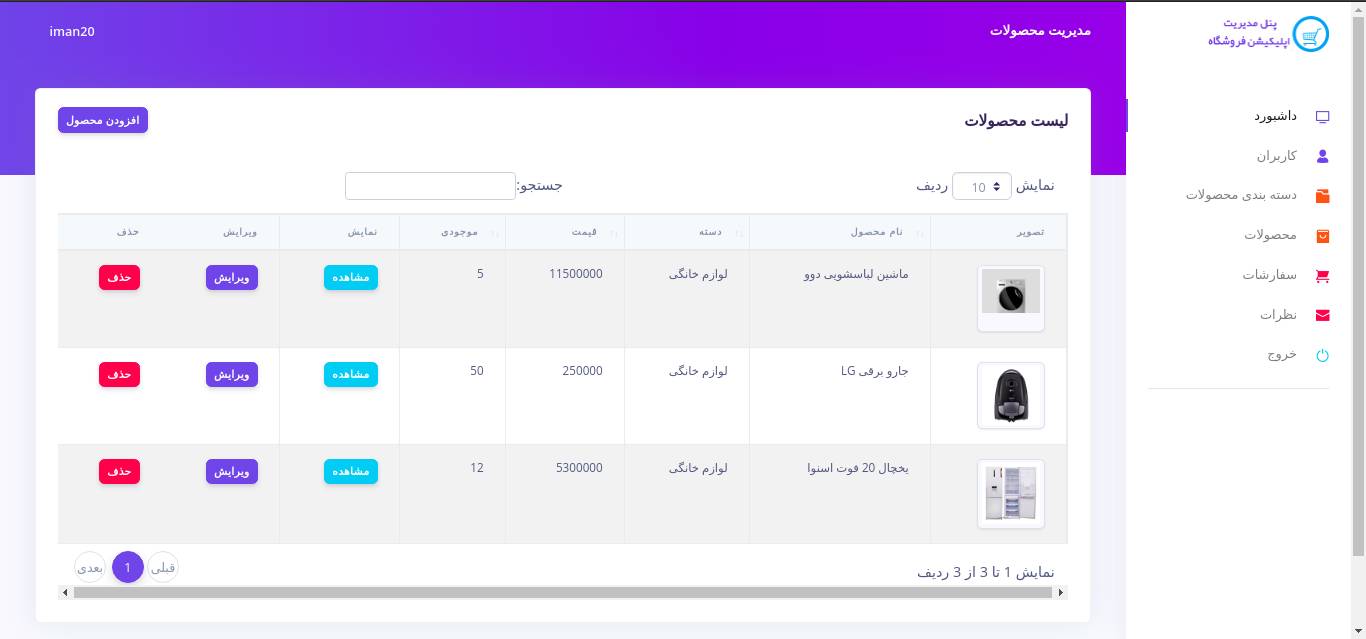Open the rows-per-page dropdown showing 10
This screenshot has width=1366, height=639.
[x=981, y=187]
